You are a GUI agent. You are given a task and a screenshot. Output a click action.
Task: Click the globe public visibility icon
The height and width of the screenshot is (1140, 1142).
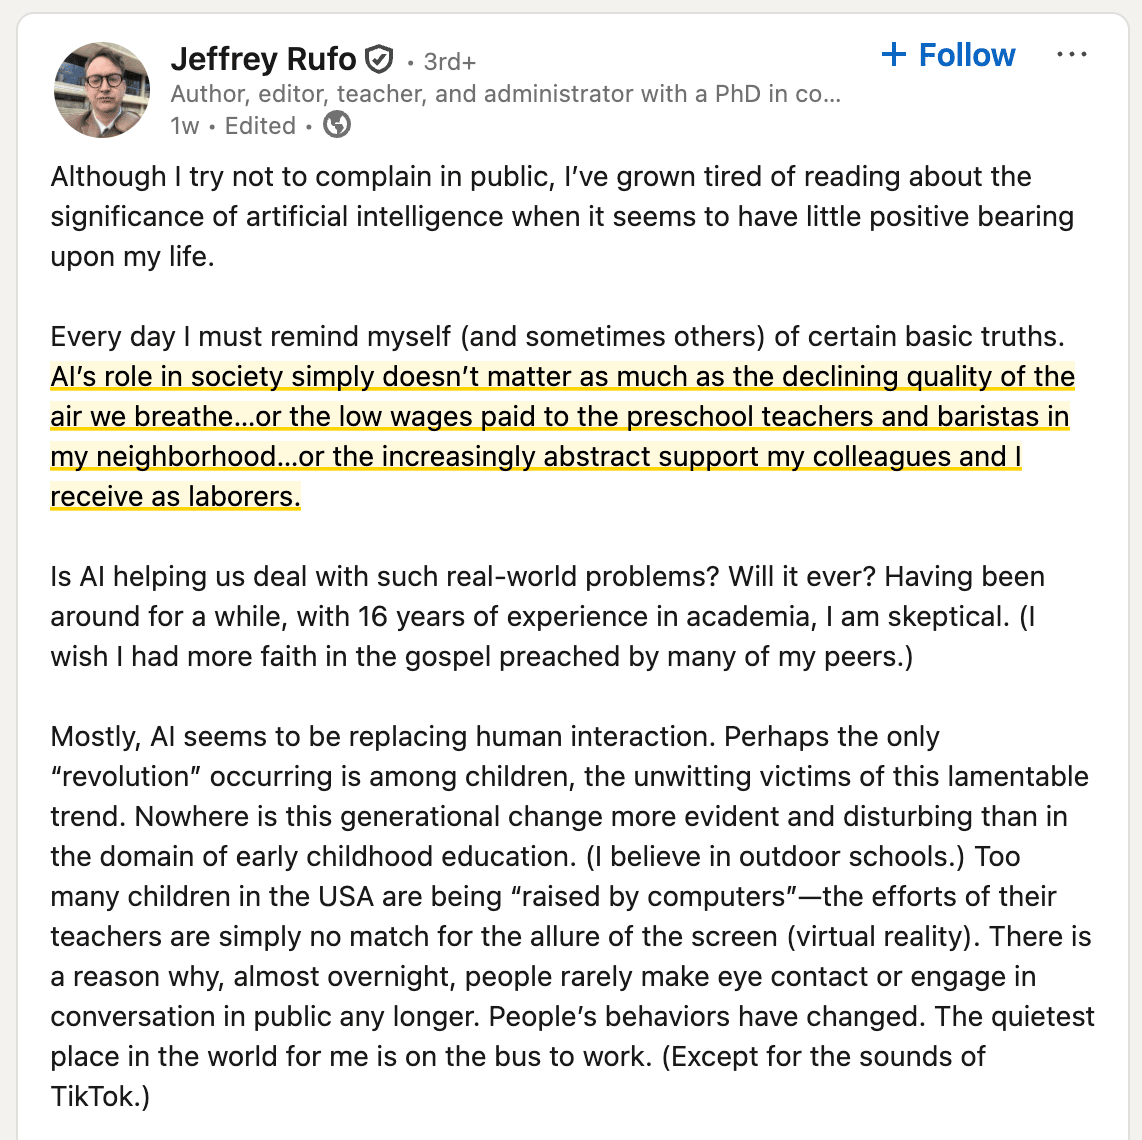pos(337,125)
